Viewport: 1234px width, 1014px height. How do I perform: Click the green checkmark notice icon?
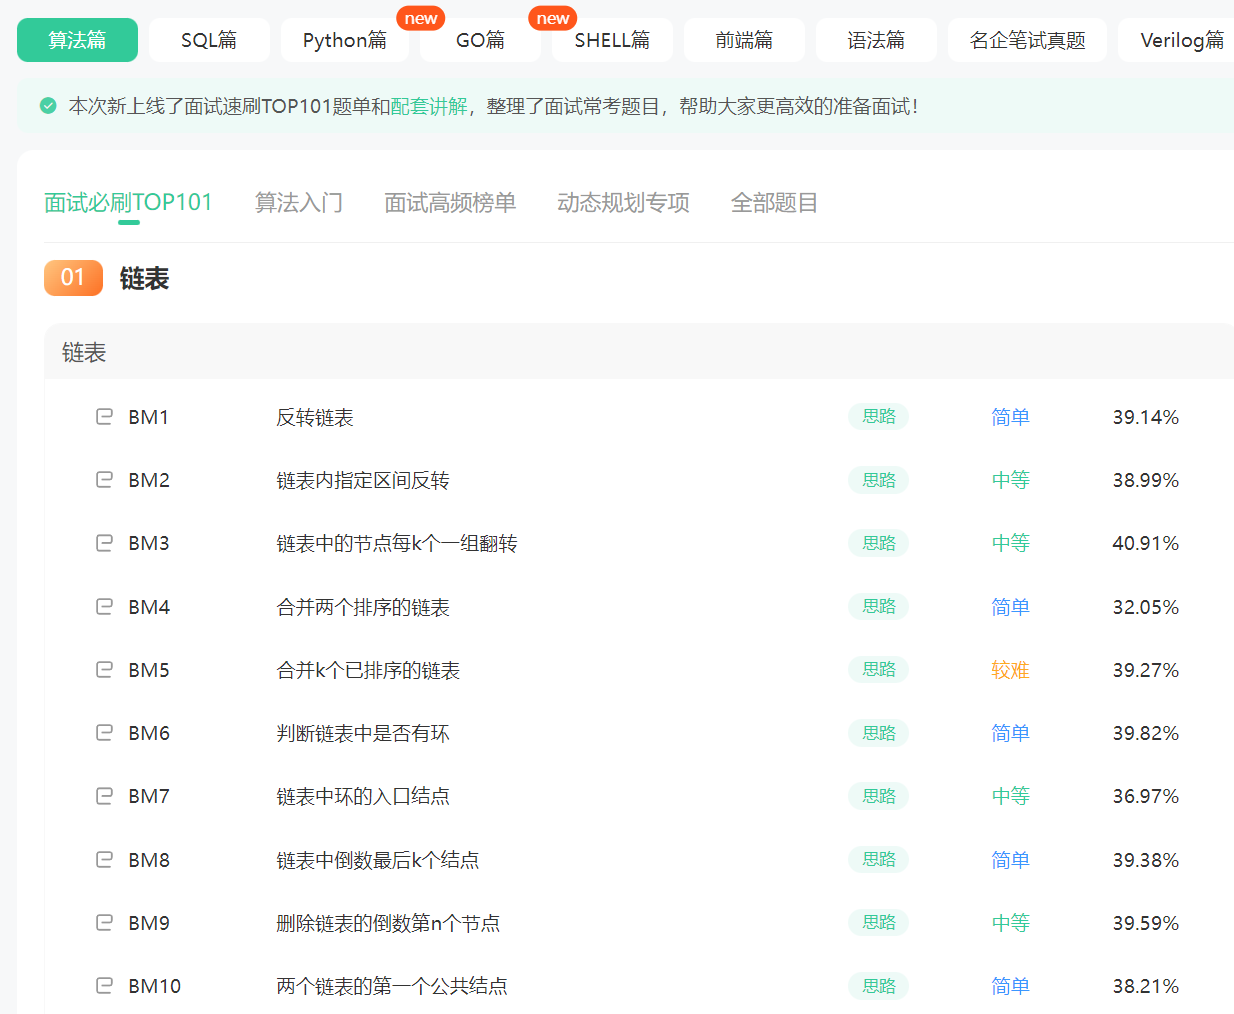pos(48,105)
